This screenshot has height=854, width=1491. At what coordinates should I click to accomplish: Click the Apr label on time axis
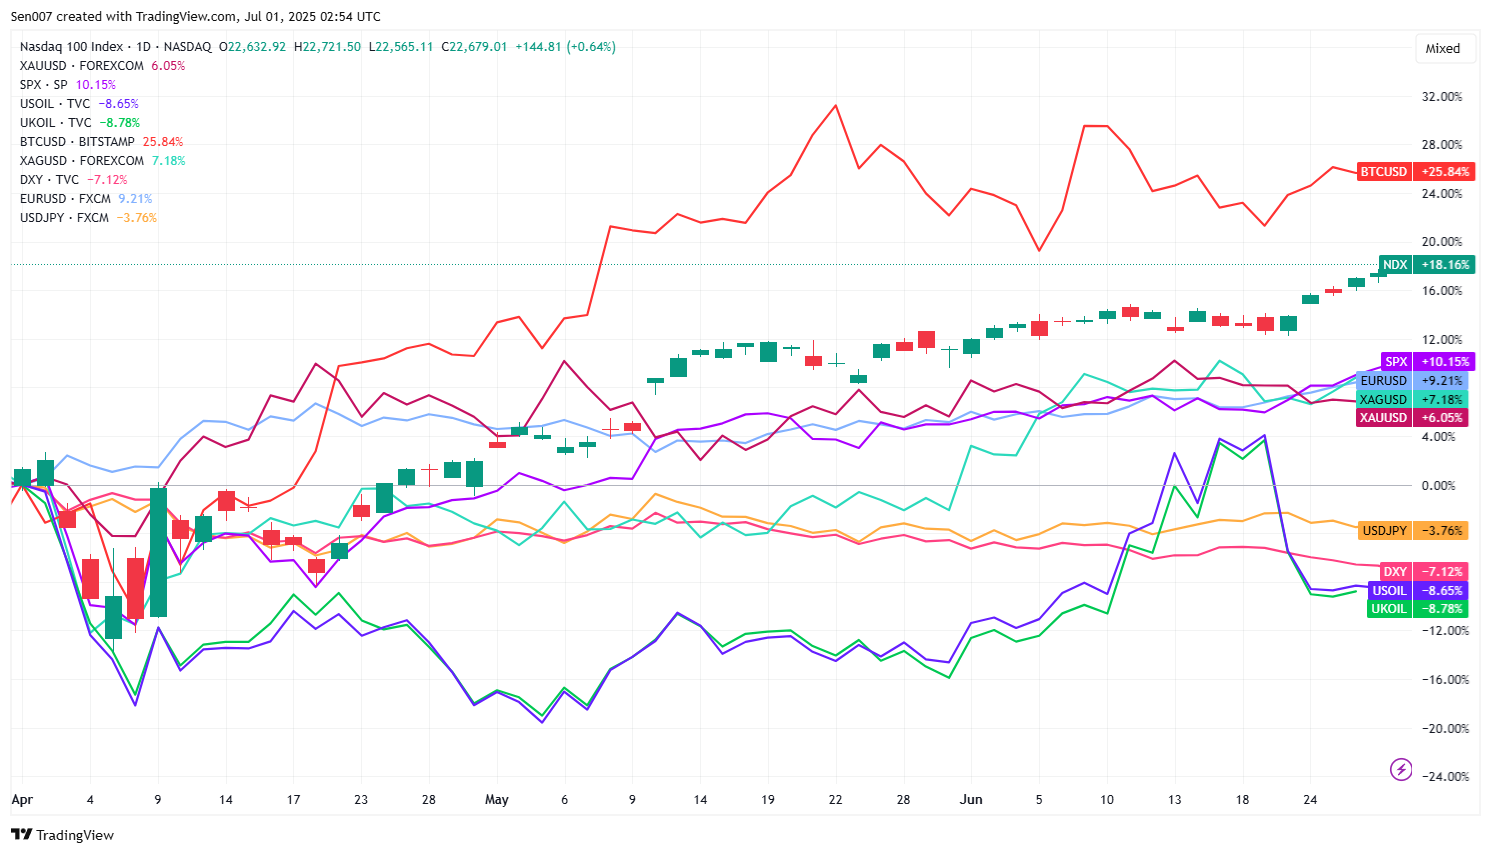(x=22, y=800)
